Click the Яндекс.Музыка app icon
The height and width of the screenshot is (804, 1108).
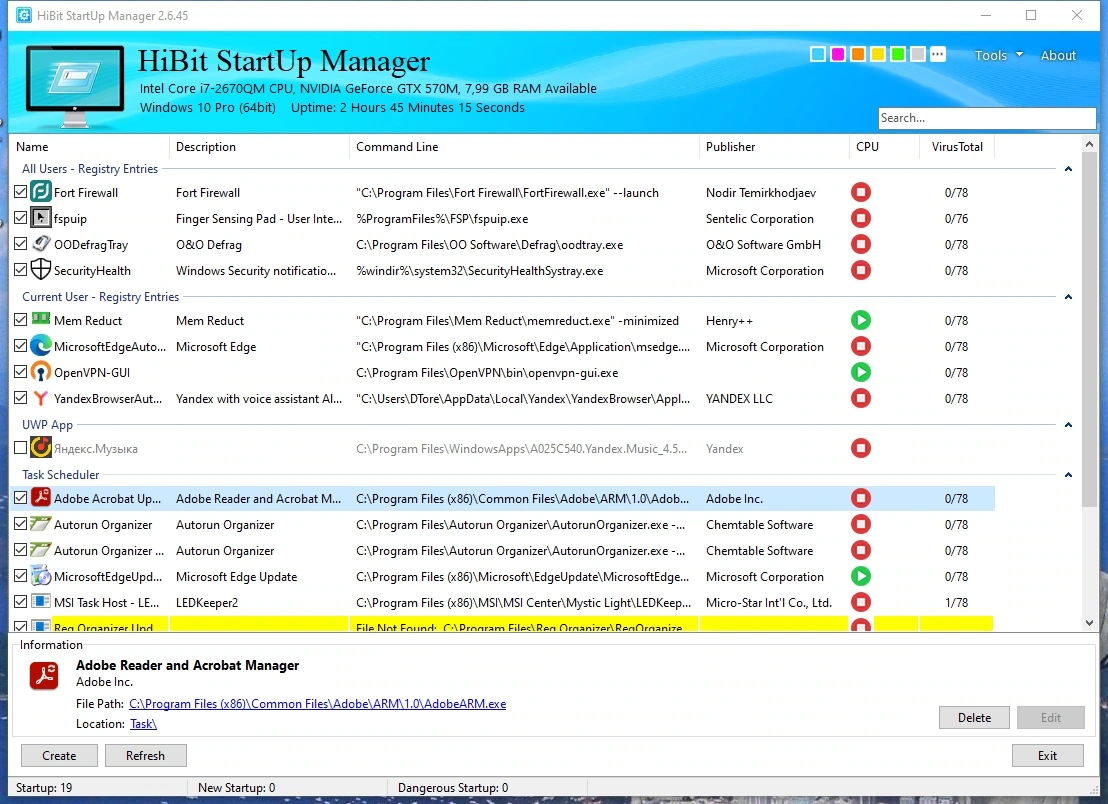pos(41,448)
